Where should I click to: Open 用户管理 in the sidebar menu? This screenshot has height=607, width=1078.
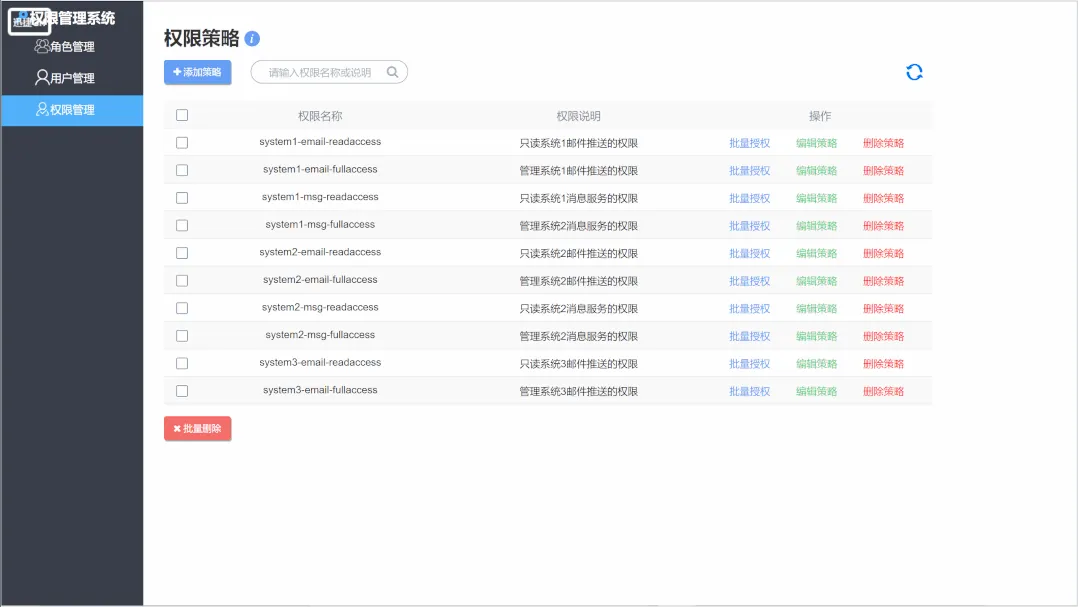pos(72,78)
